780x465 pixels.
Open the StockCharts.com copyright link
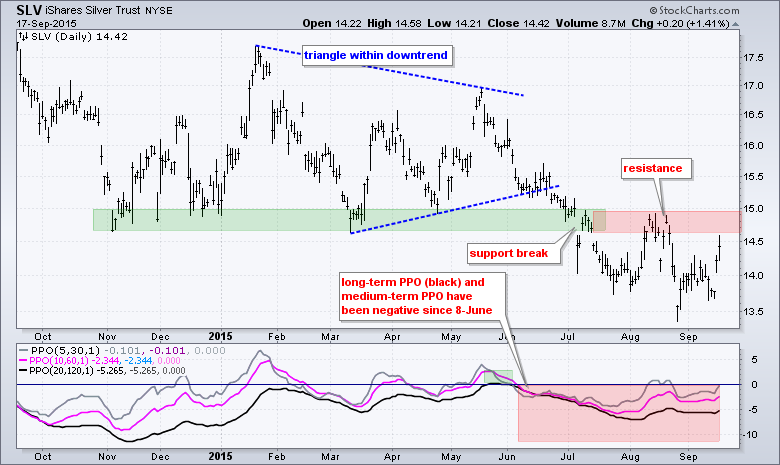pyautogui.click(x=694, y=10)
